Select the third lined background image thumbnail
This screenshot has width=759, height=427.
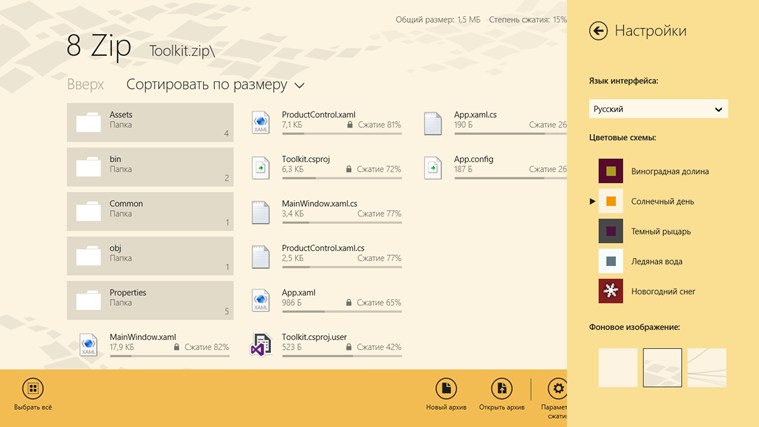(x=706, y=367)
